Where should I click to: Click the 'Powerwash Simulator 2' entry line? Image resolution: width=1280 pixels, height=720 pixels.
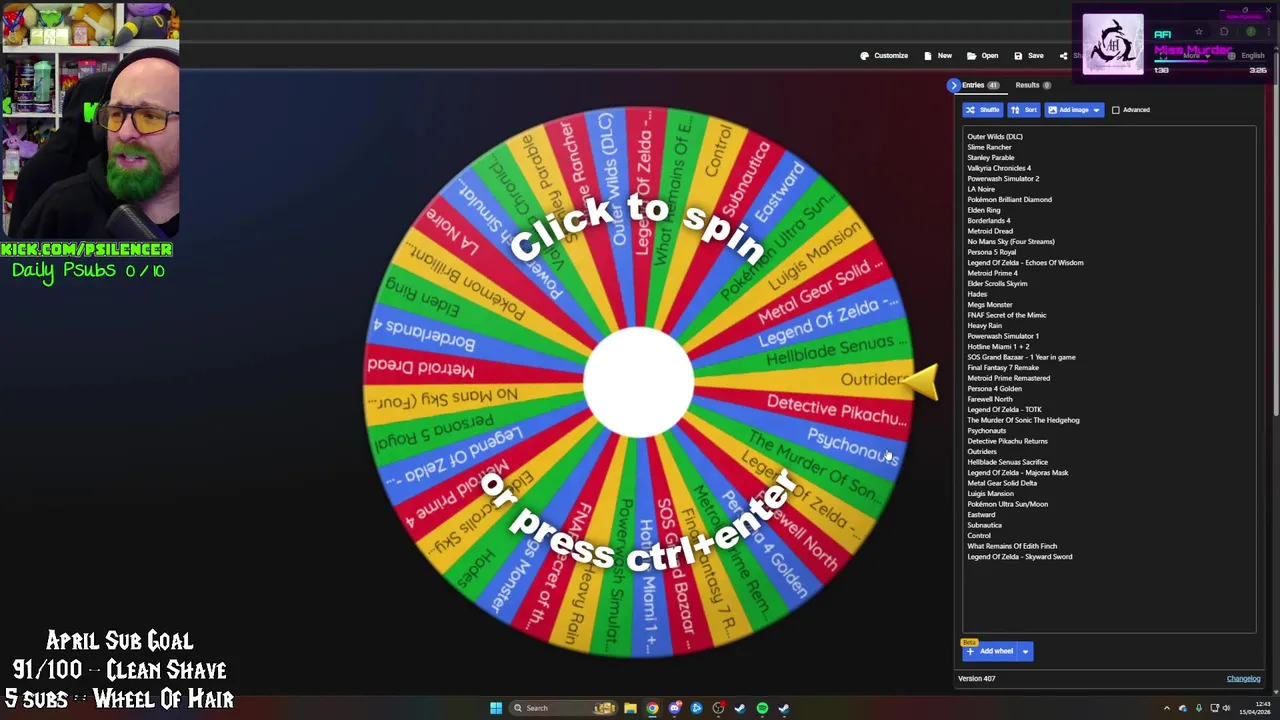click(x=1003, y=179)
